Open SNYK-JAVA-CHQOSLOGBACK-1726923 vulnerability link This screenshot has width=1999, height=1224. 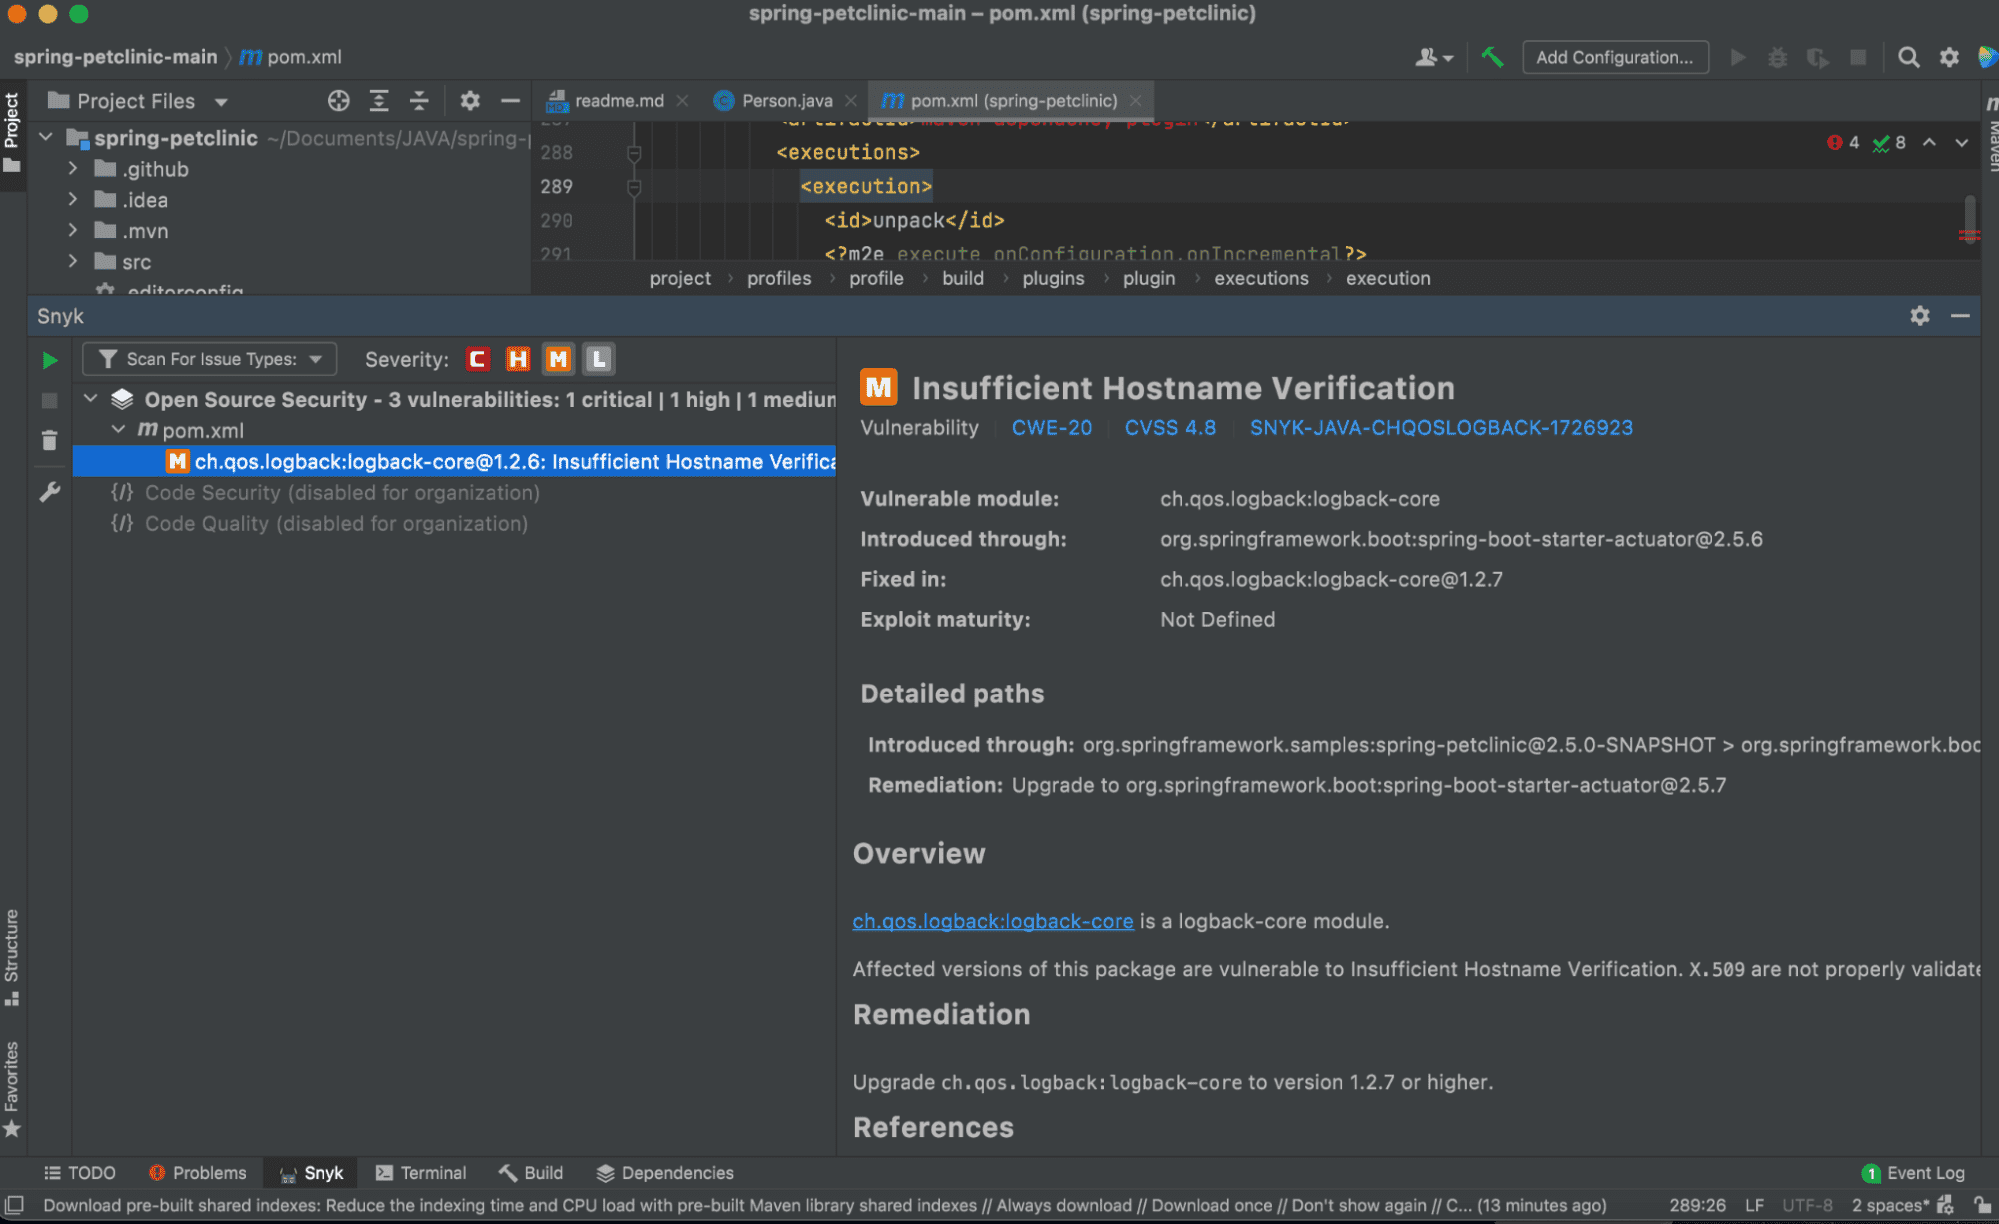(x=1440, y=427)
